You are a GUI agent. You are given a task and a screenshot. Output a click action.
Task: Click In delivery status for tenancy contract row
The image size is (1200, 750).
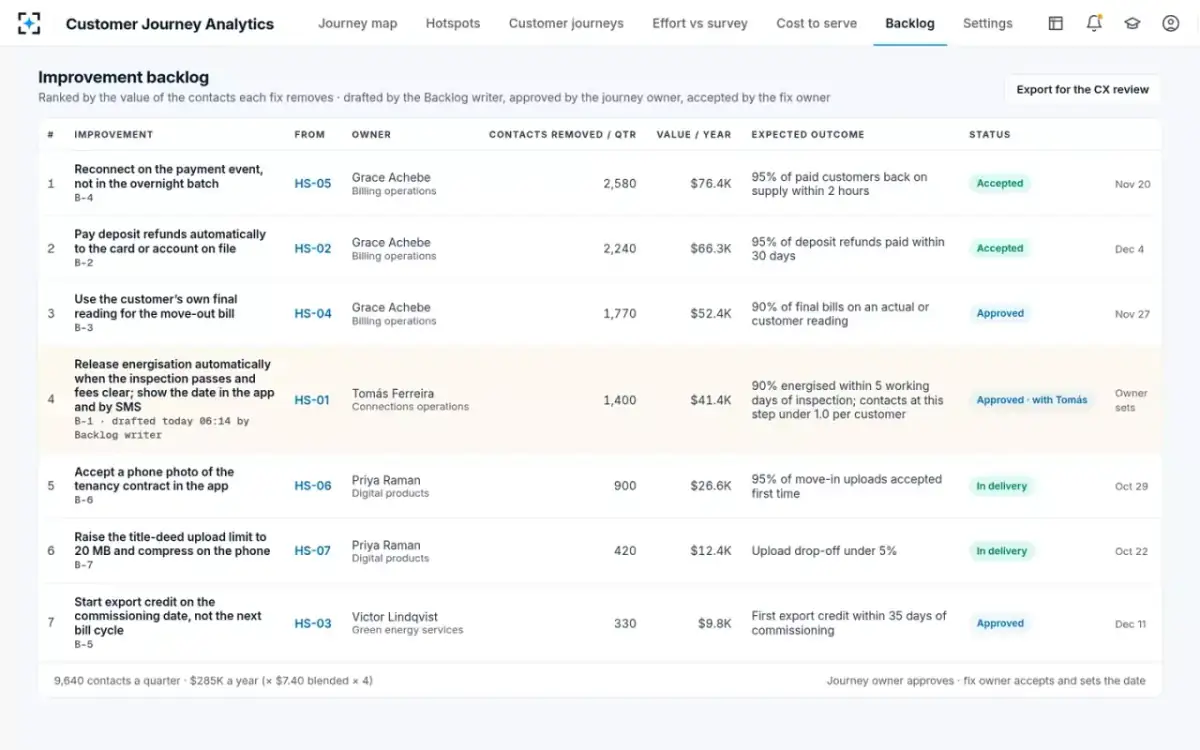pyautogui.click(x=1002, y=486)
